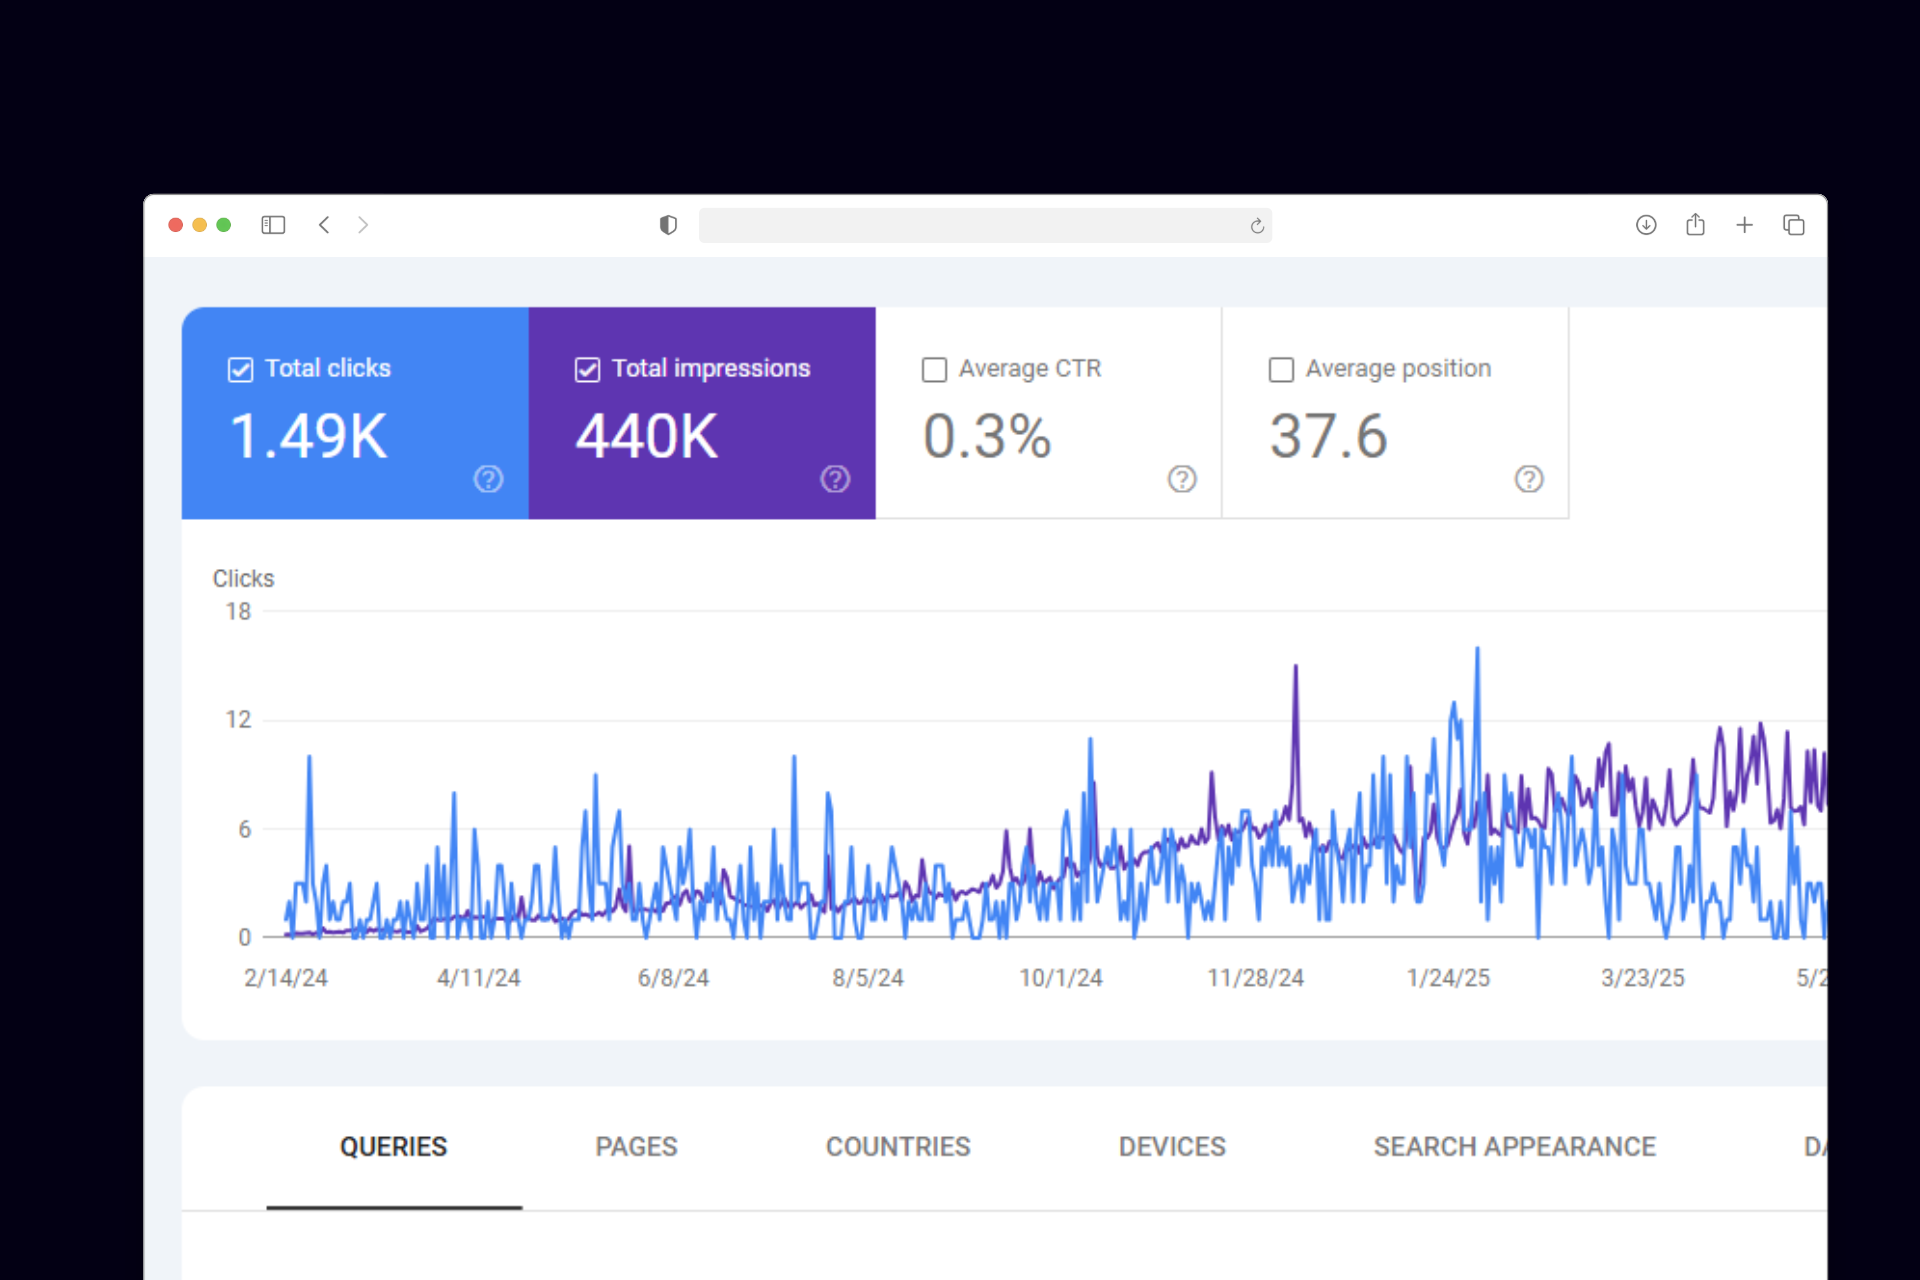Switch to the Countries tab
Viewport: 1920px width, 1280px height.
(x=897, y=1147)
